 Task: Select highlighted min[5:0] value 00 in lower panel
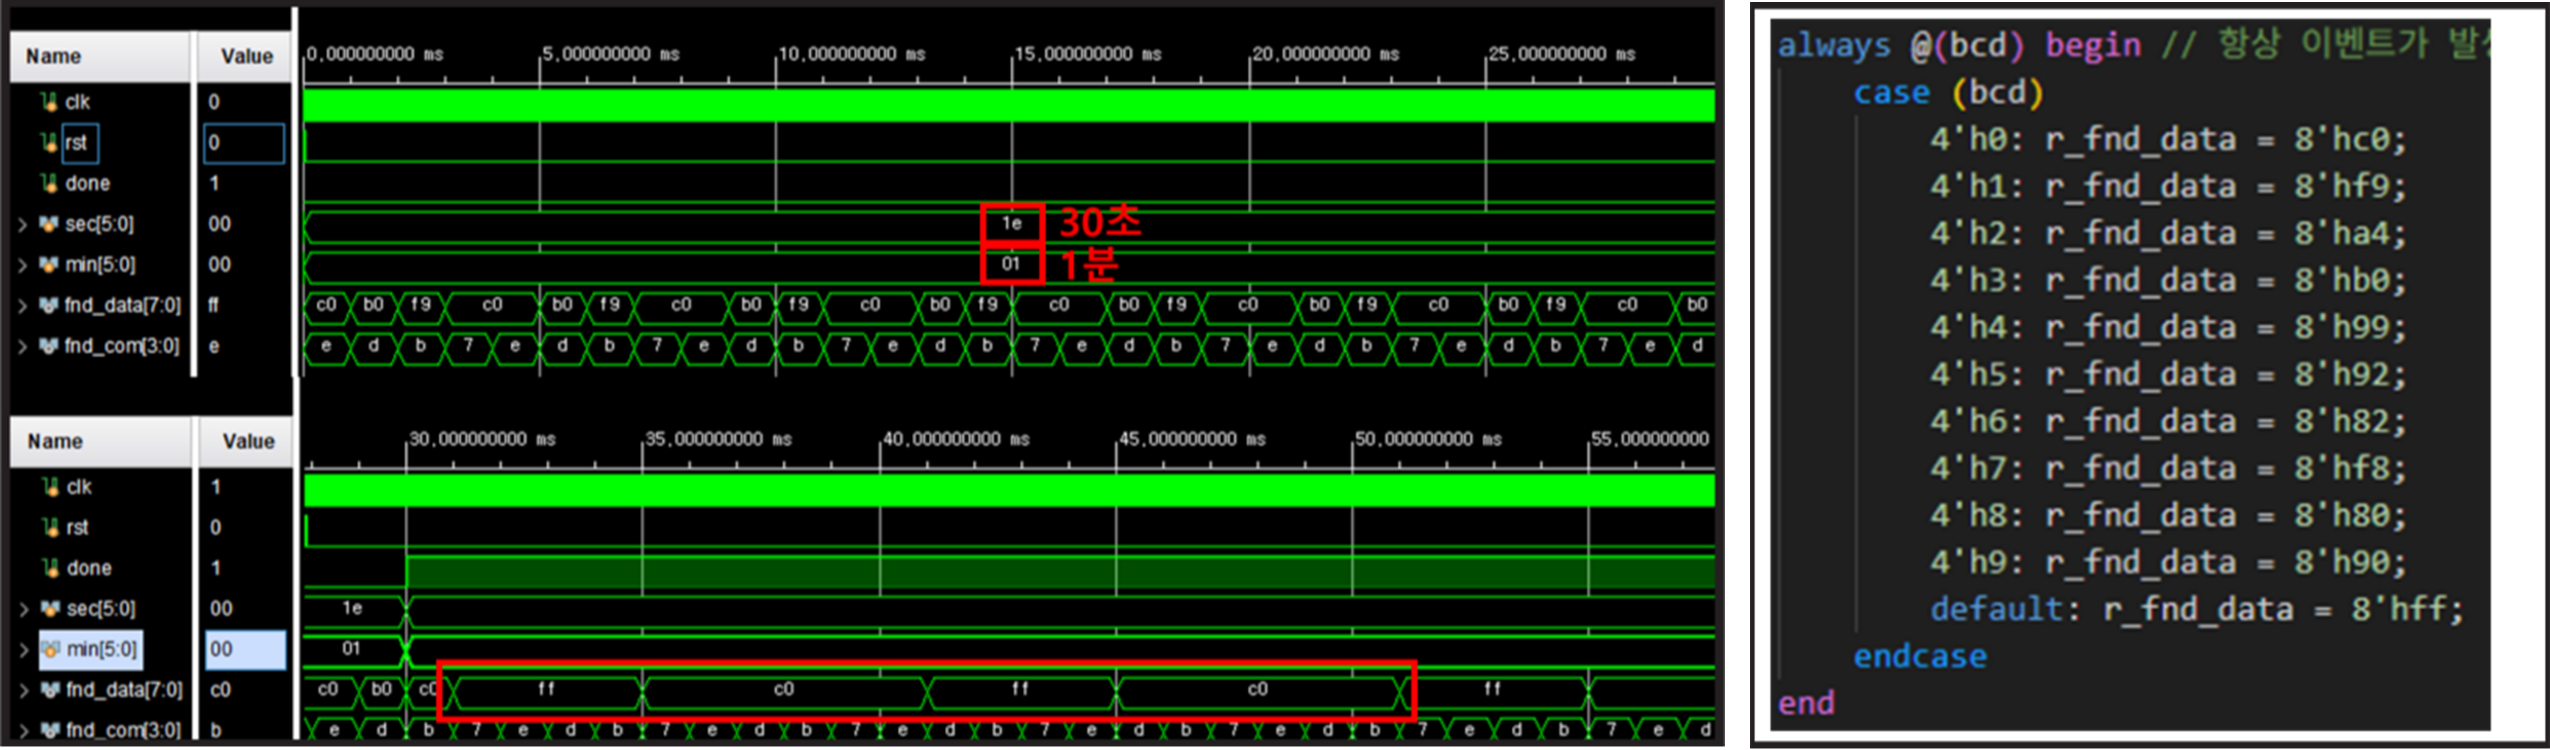[x=245, y=650]
